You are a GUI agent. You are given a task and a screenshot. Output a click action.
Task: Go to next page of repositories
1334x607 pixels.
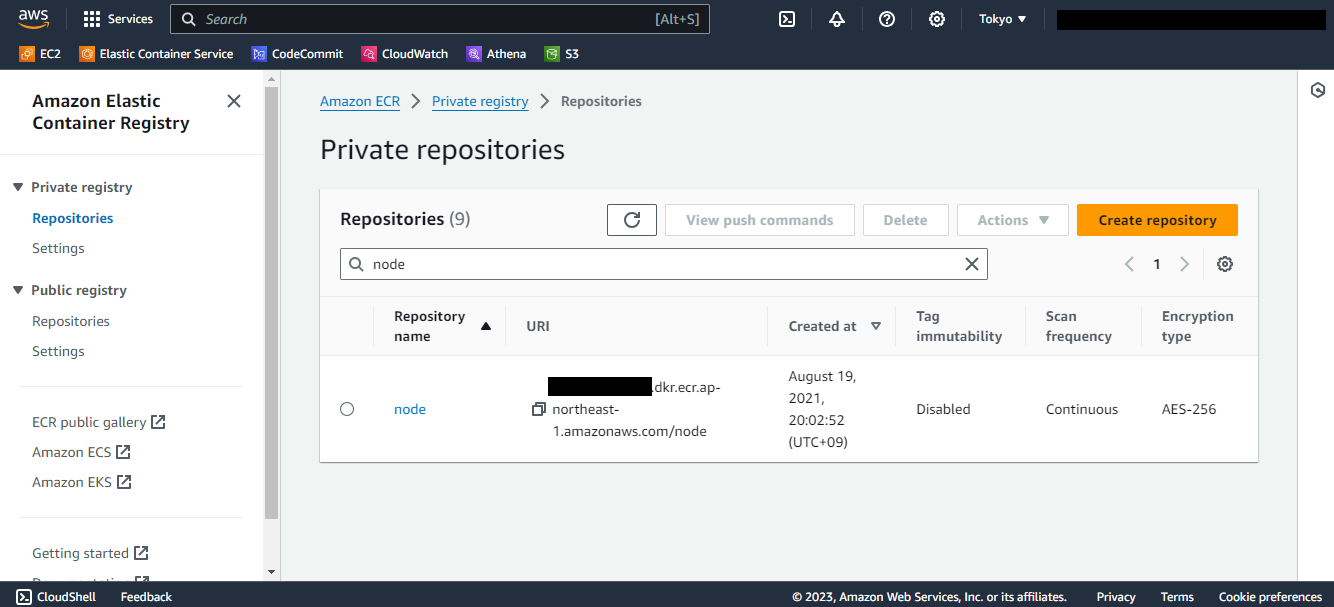point(1185,264)
